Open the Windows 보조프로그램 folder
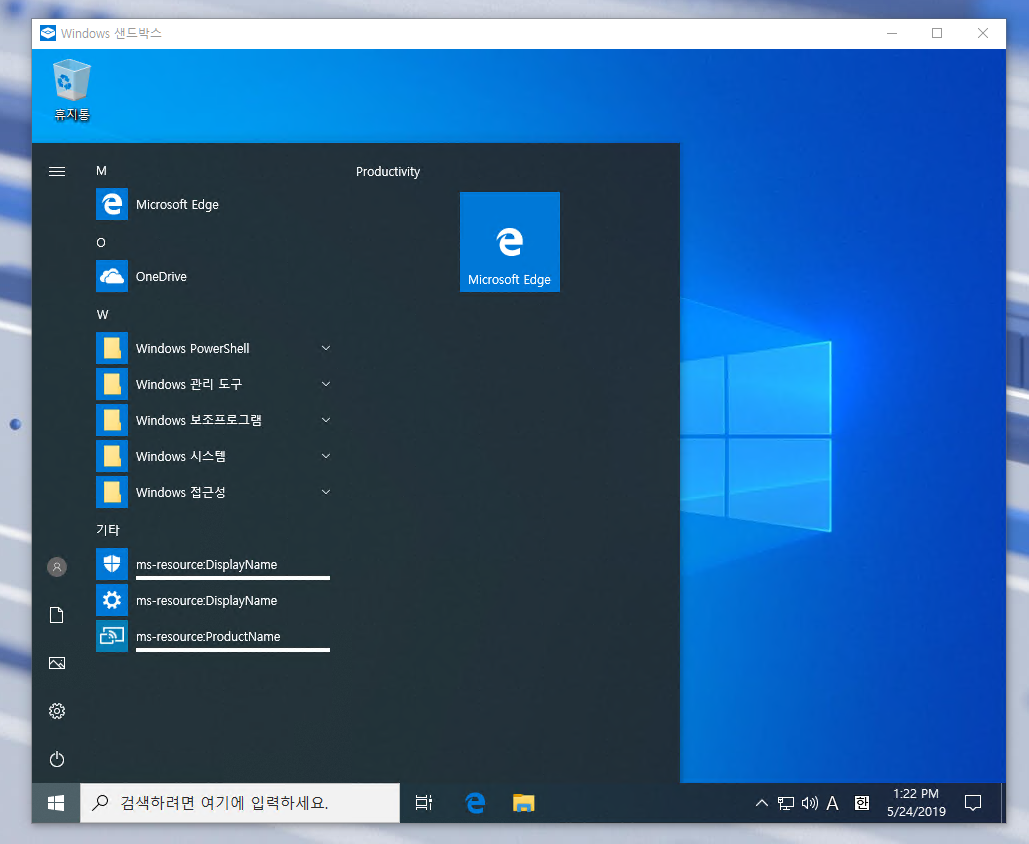Viewport: 1029px width, 844px height. [x=213, y=420]
